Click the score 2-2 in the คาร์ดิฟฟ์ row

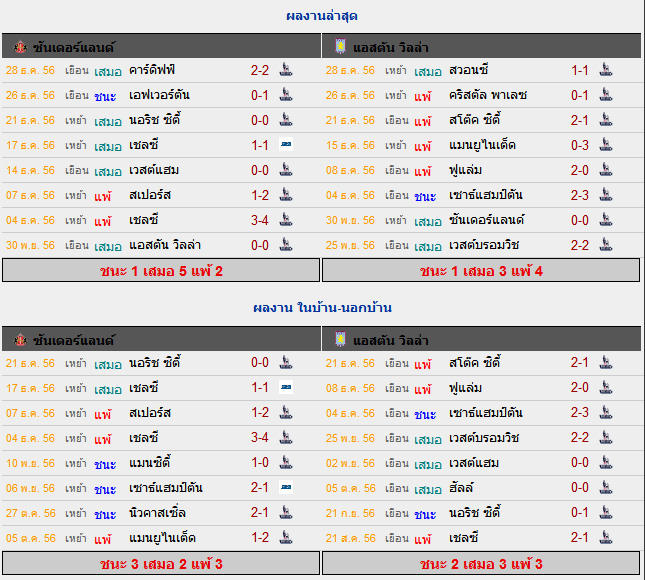(260, 70)
